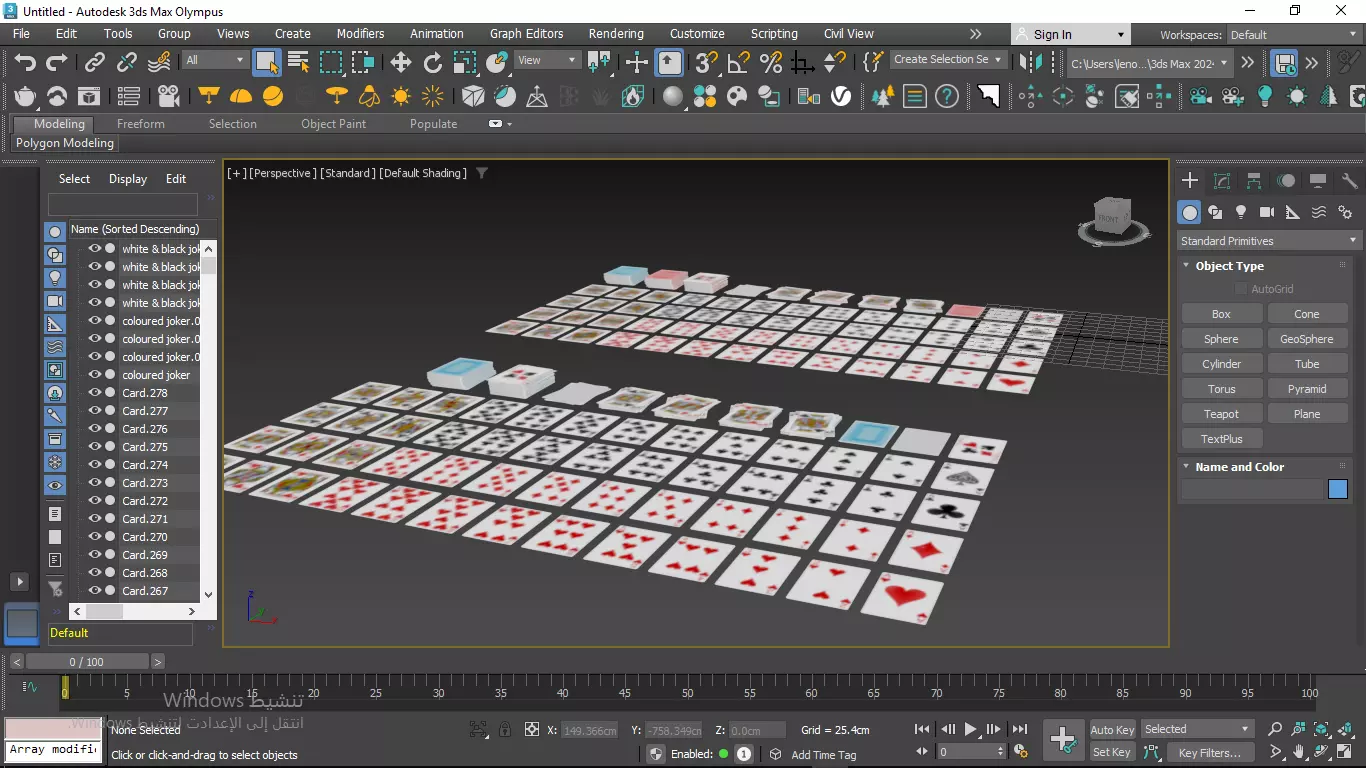Enable the Angle Snap toggle
1366x768 pixels.
[x=739, y=63]
